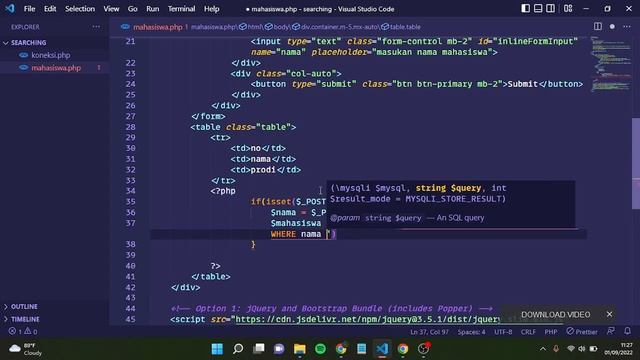This screenshot has height=360, width=640.
Task: Open the weather widget Cloudy
Action: [26, 349]
